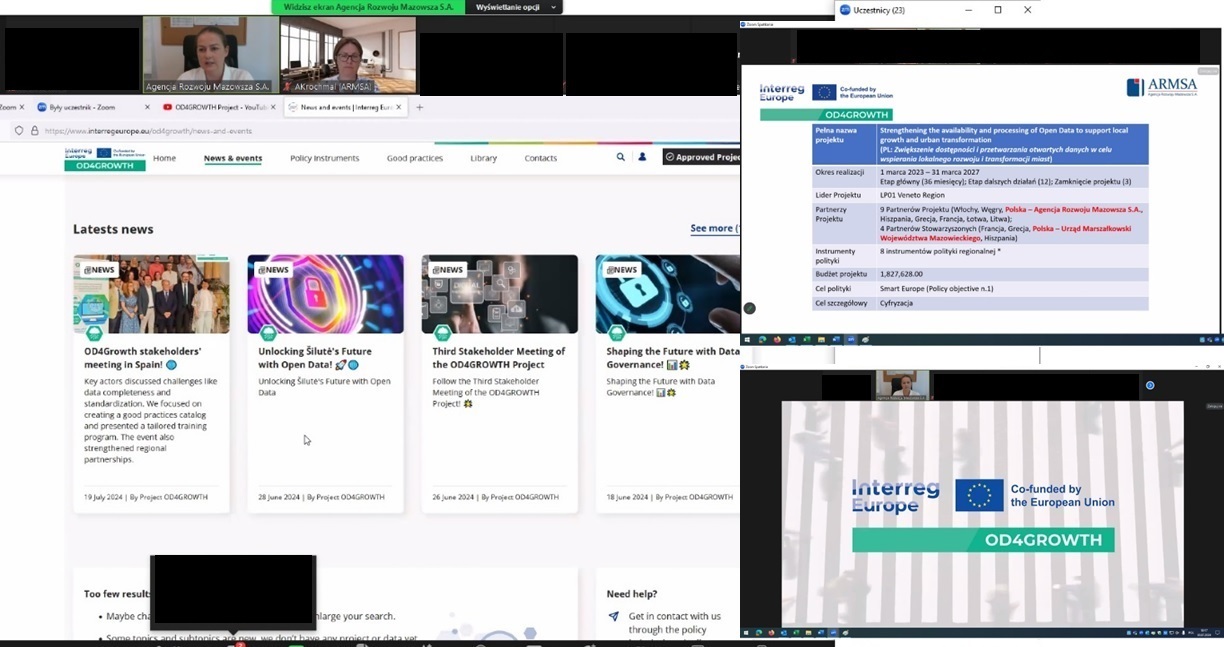The image size is (1224, 647).
Task: Click the hexagon badge on Third Stakeholder card
Action: click(442, 333)
